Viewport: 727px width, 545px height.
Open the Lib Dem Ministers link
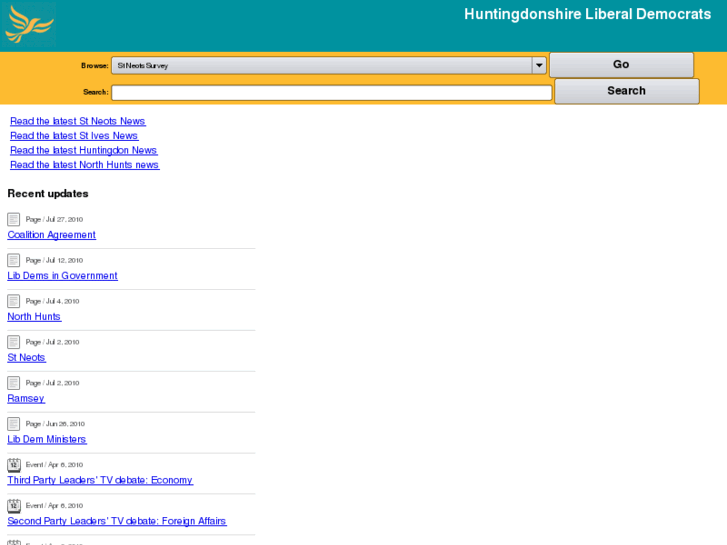coord(47,439)
